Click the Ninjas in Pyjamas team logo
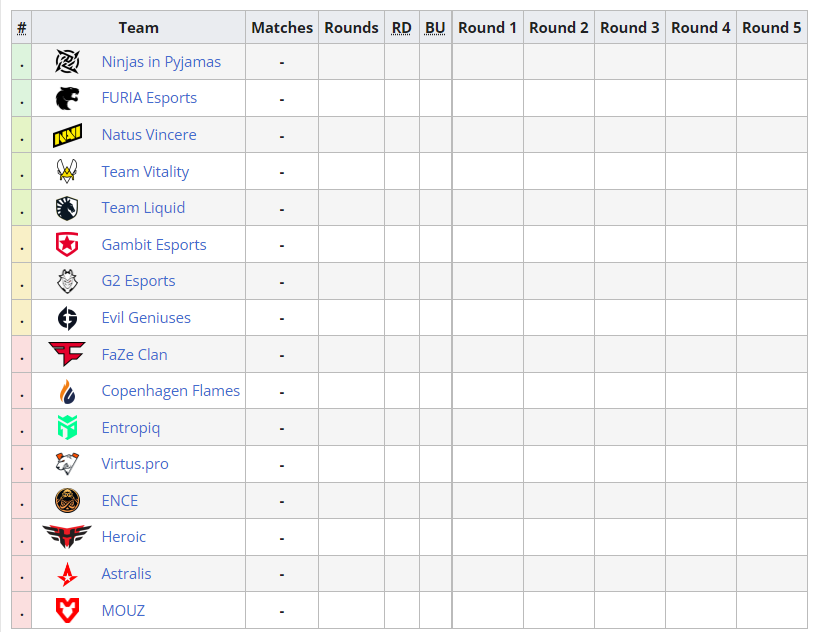The width and height of the screenshot is (824, 632). [x=68, y=62]
